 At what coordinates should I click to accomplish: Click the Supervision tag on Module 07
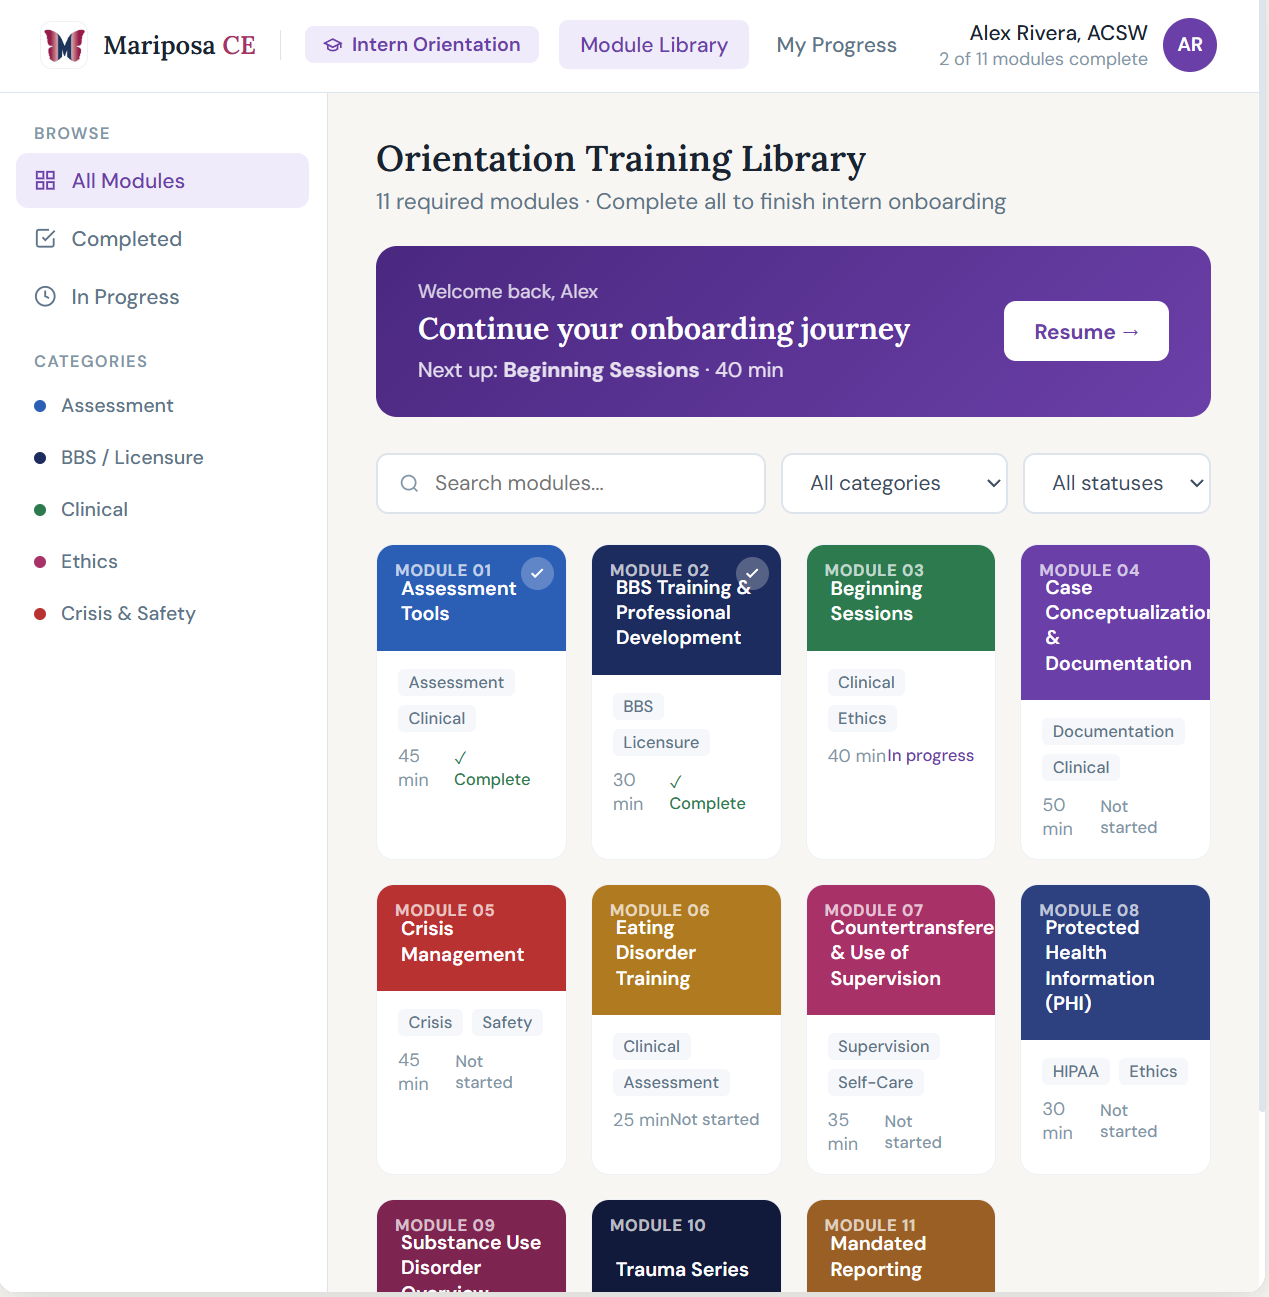tap(883, 1046)
